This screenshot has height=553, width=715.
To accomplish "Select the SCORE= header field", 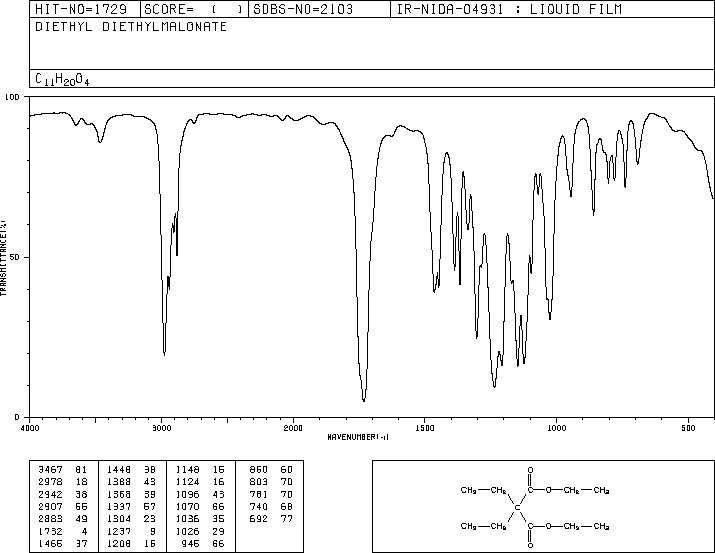I will tap(193, 9).
